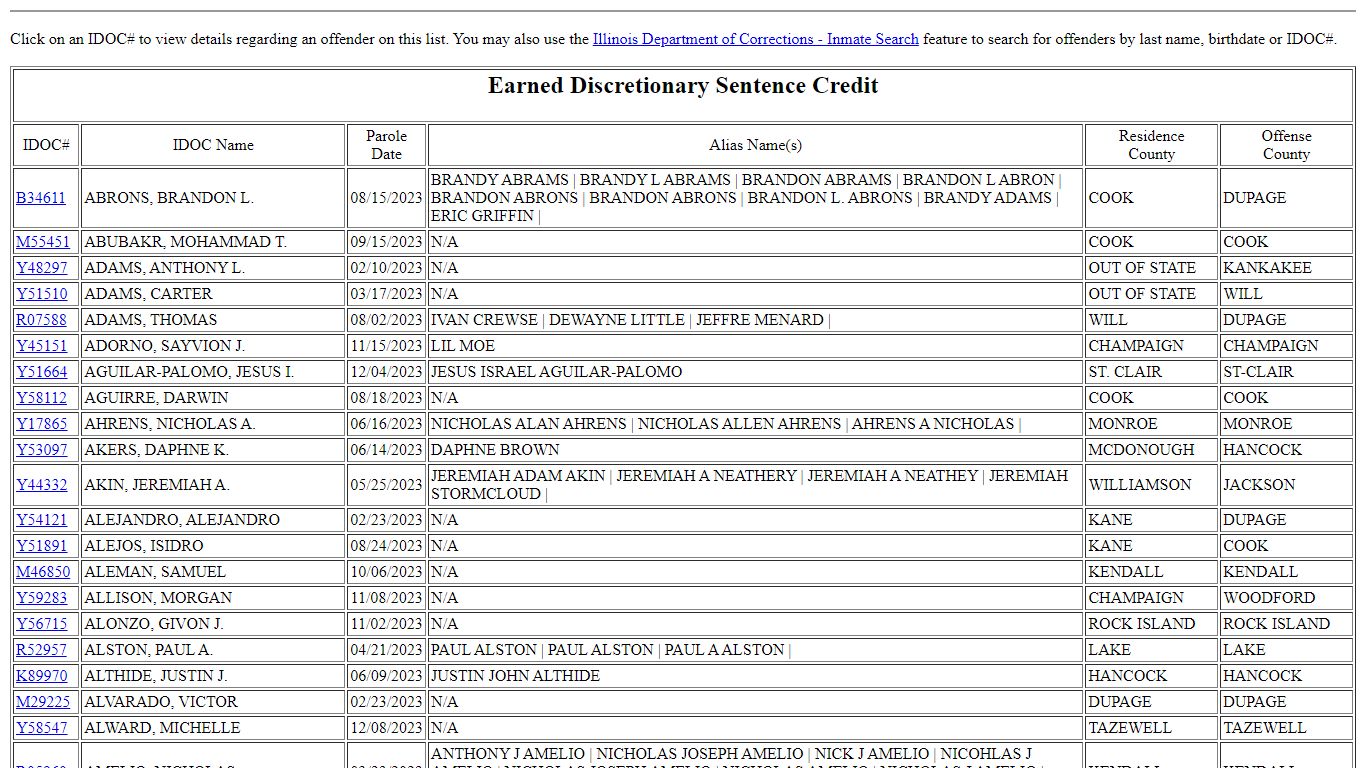1366x768 pixels.
Task: Open offender record M55451
Action: [x=43, y=242]
